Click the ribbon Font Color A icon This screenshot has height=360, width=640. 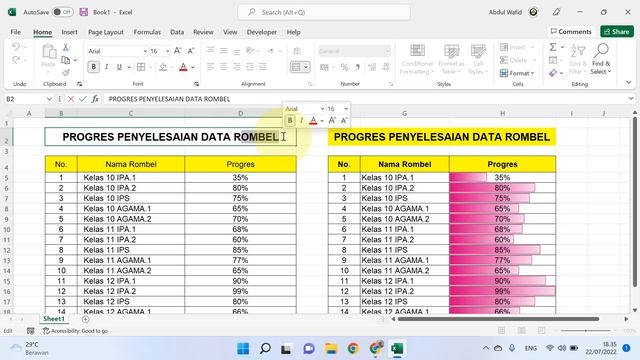(183, 67)
